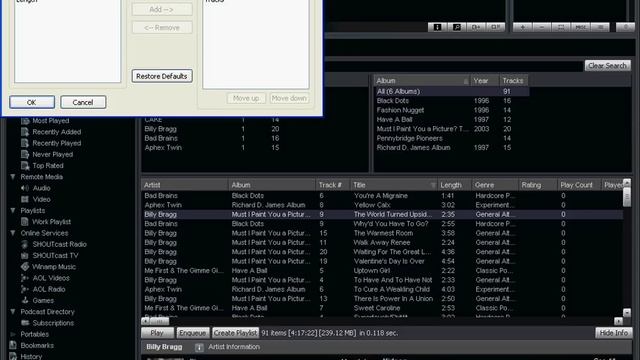Screen dimensions: 640x360
Task: Open Games under Online Services
Action: pos(43,300)
